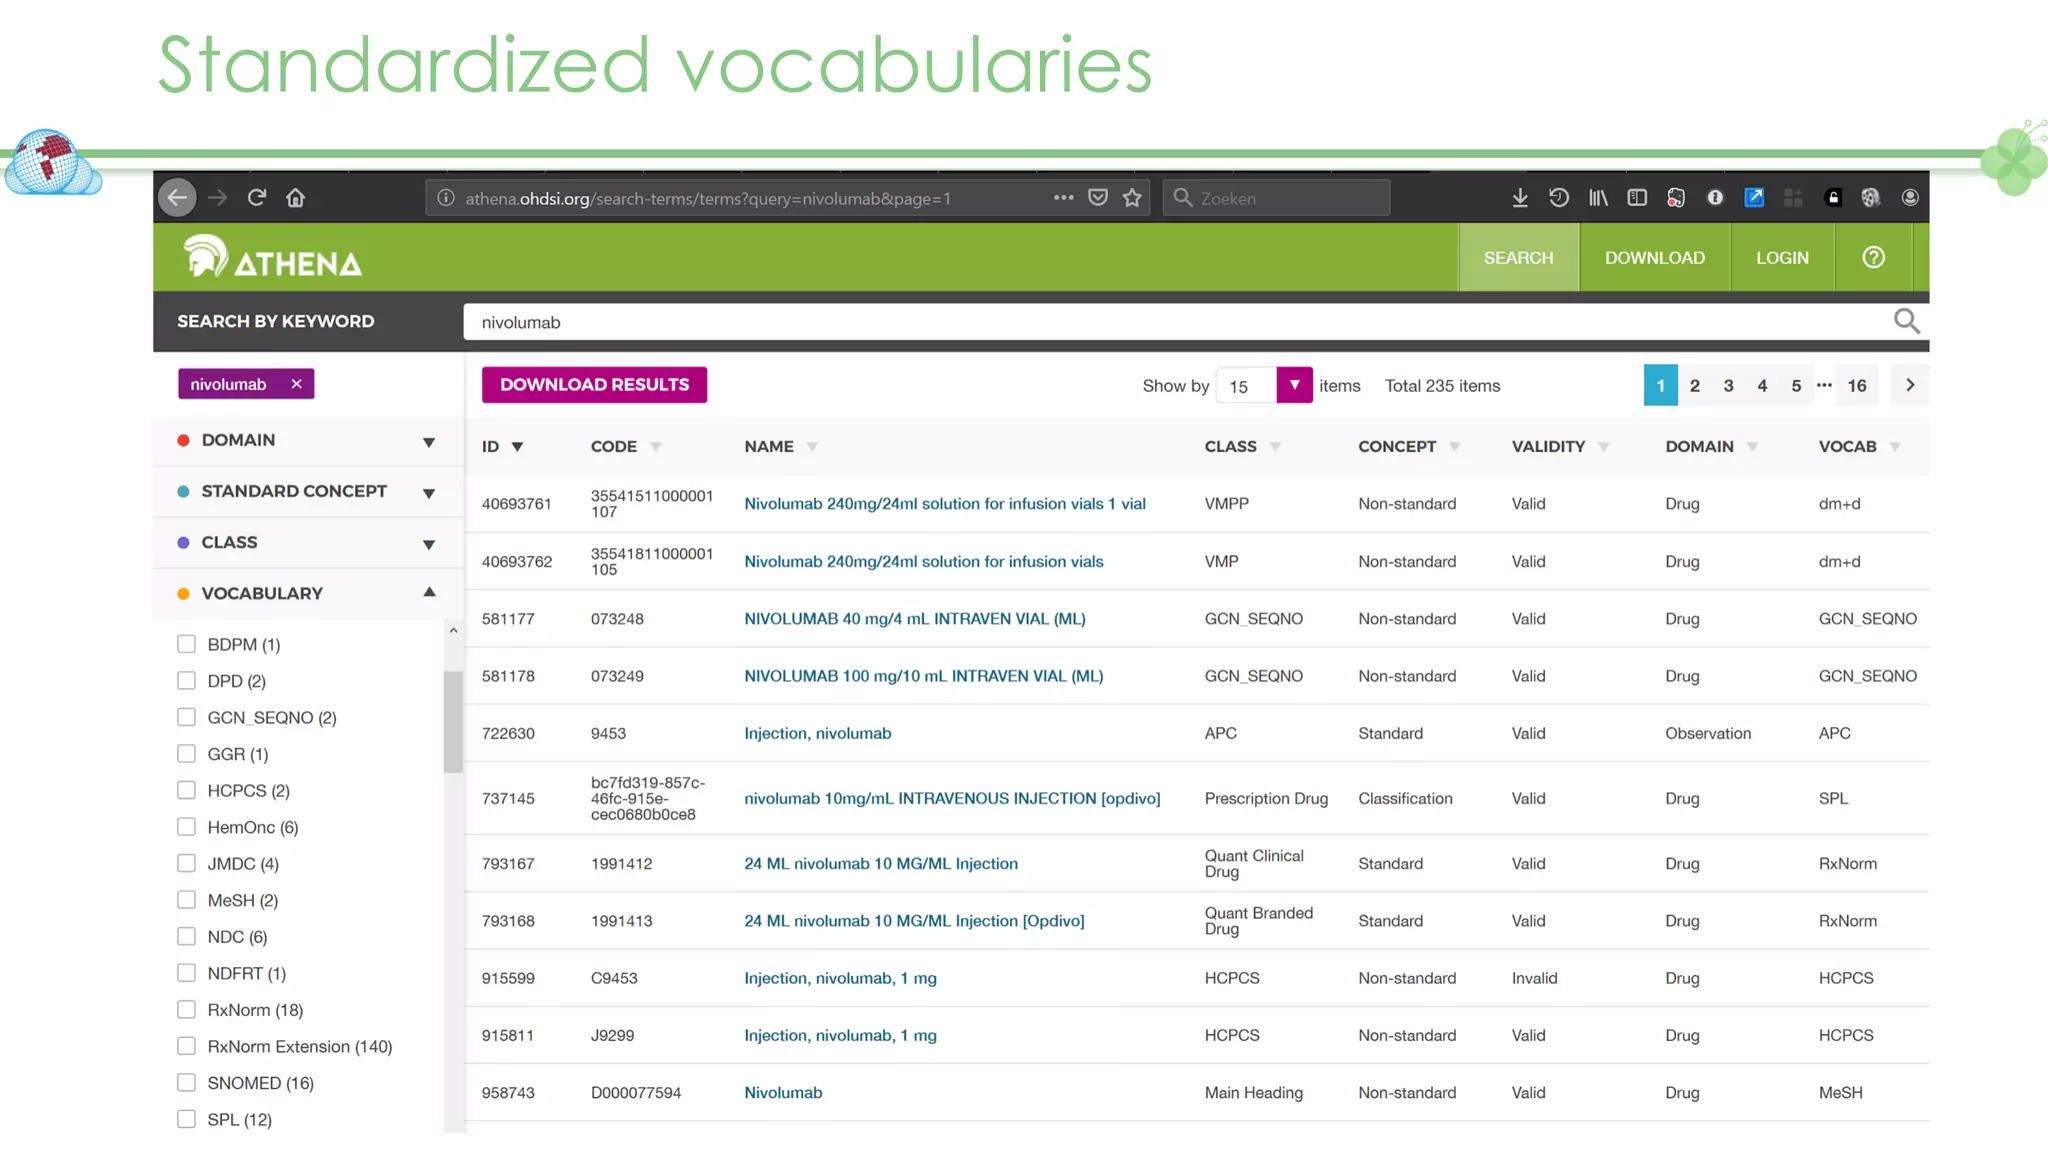Sort by ID column arrow
2048x1152 pixels.
[517, 447]
